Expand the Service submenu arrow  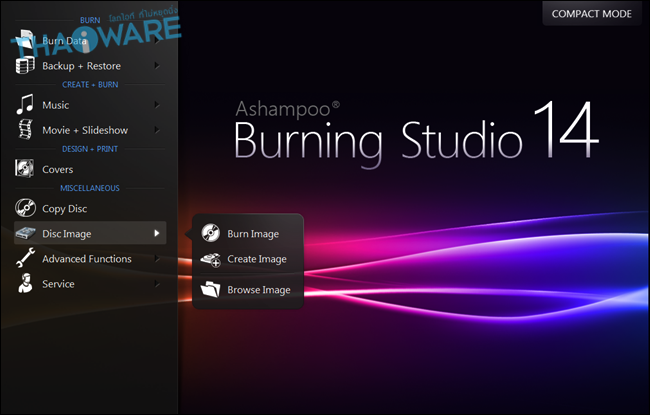(x=157, y=284)
